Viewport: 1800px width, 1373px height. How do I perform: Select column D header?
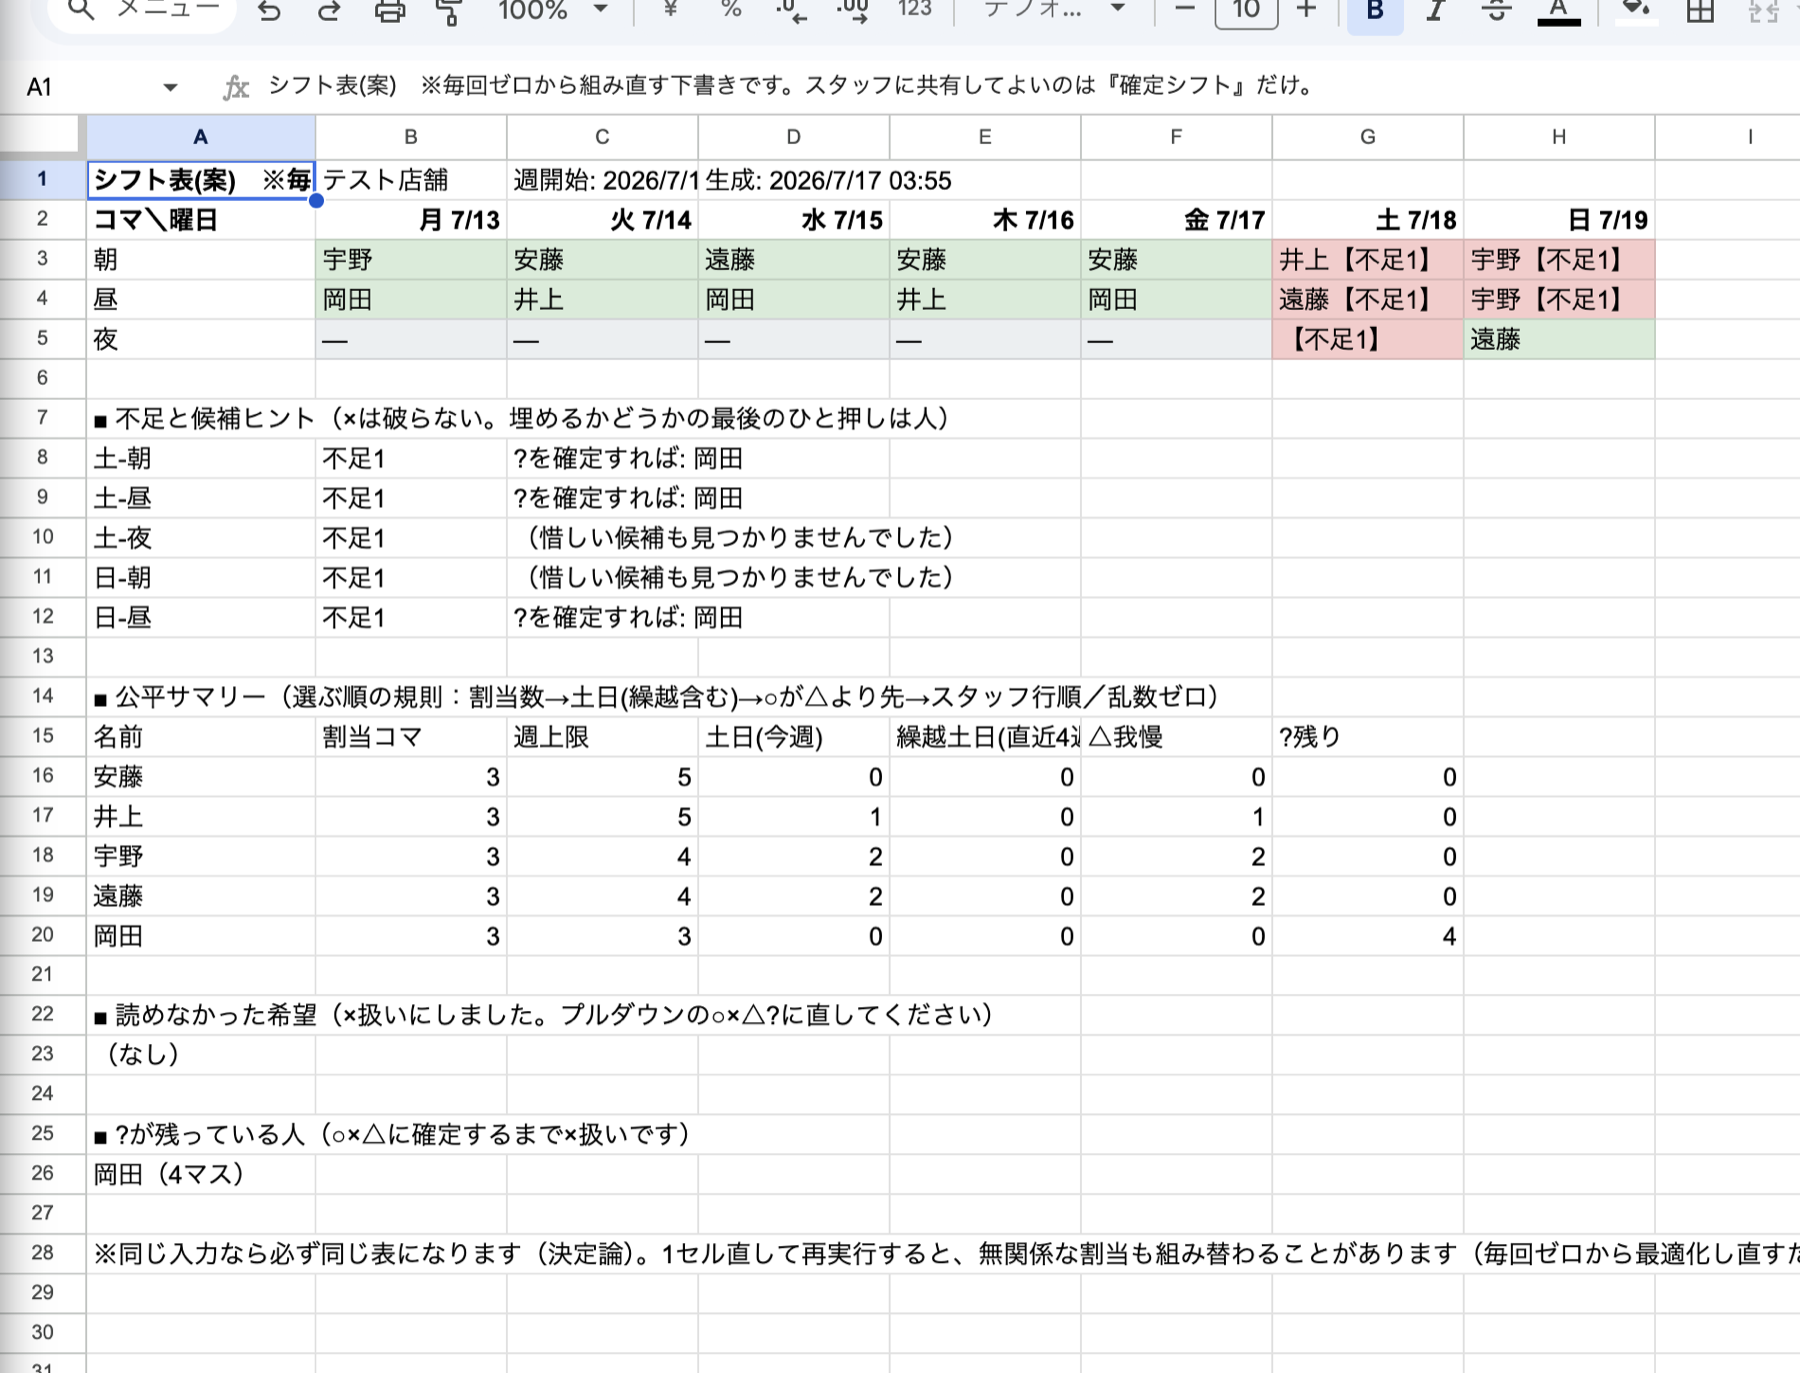click(x=793, y=137)
